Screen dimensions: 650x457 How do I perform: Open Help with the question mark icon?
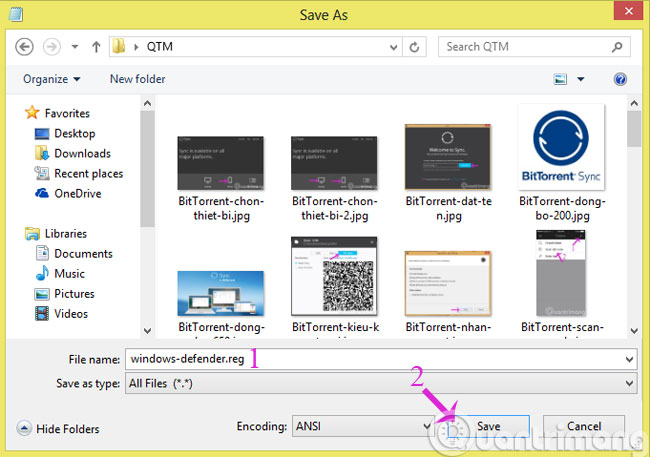click(x=620, y=79)
